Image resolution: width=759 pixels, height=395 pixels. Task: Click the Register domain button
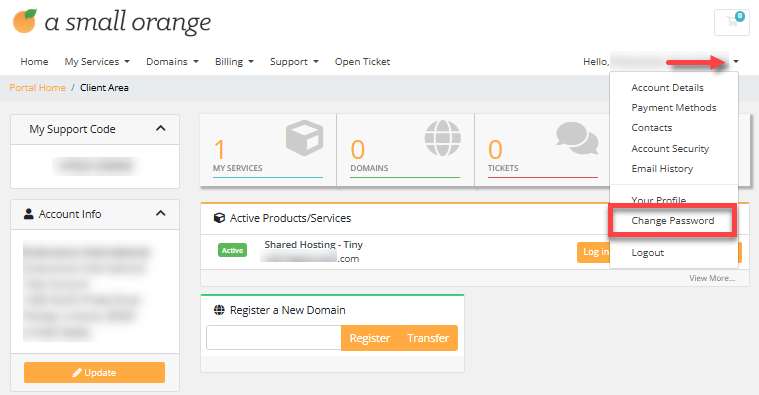pos(370,338)
